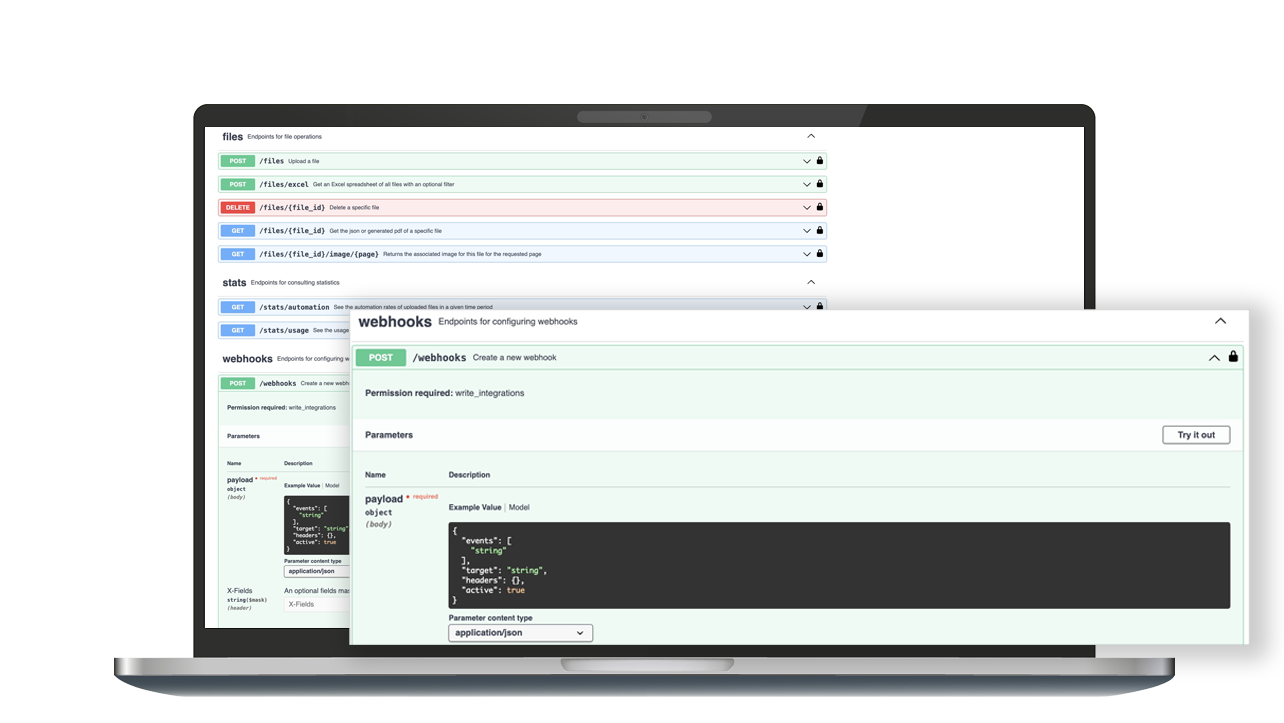Viewport: 1284px width, 723px height.
Task: Click the lock icon on GET /stats/automation row
Action: tap(819, 307)
